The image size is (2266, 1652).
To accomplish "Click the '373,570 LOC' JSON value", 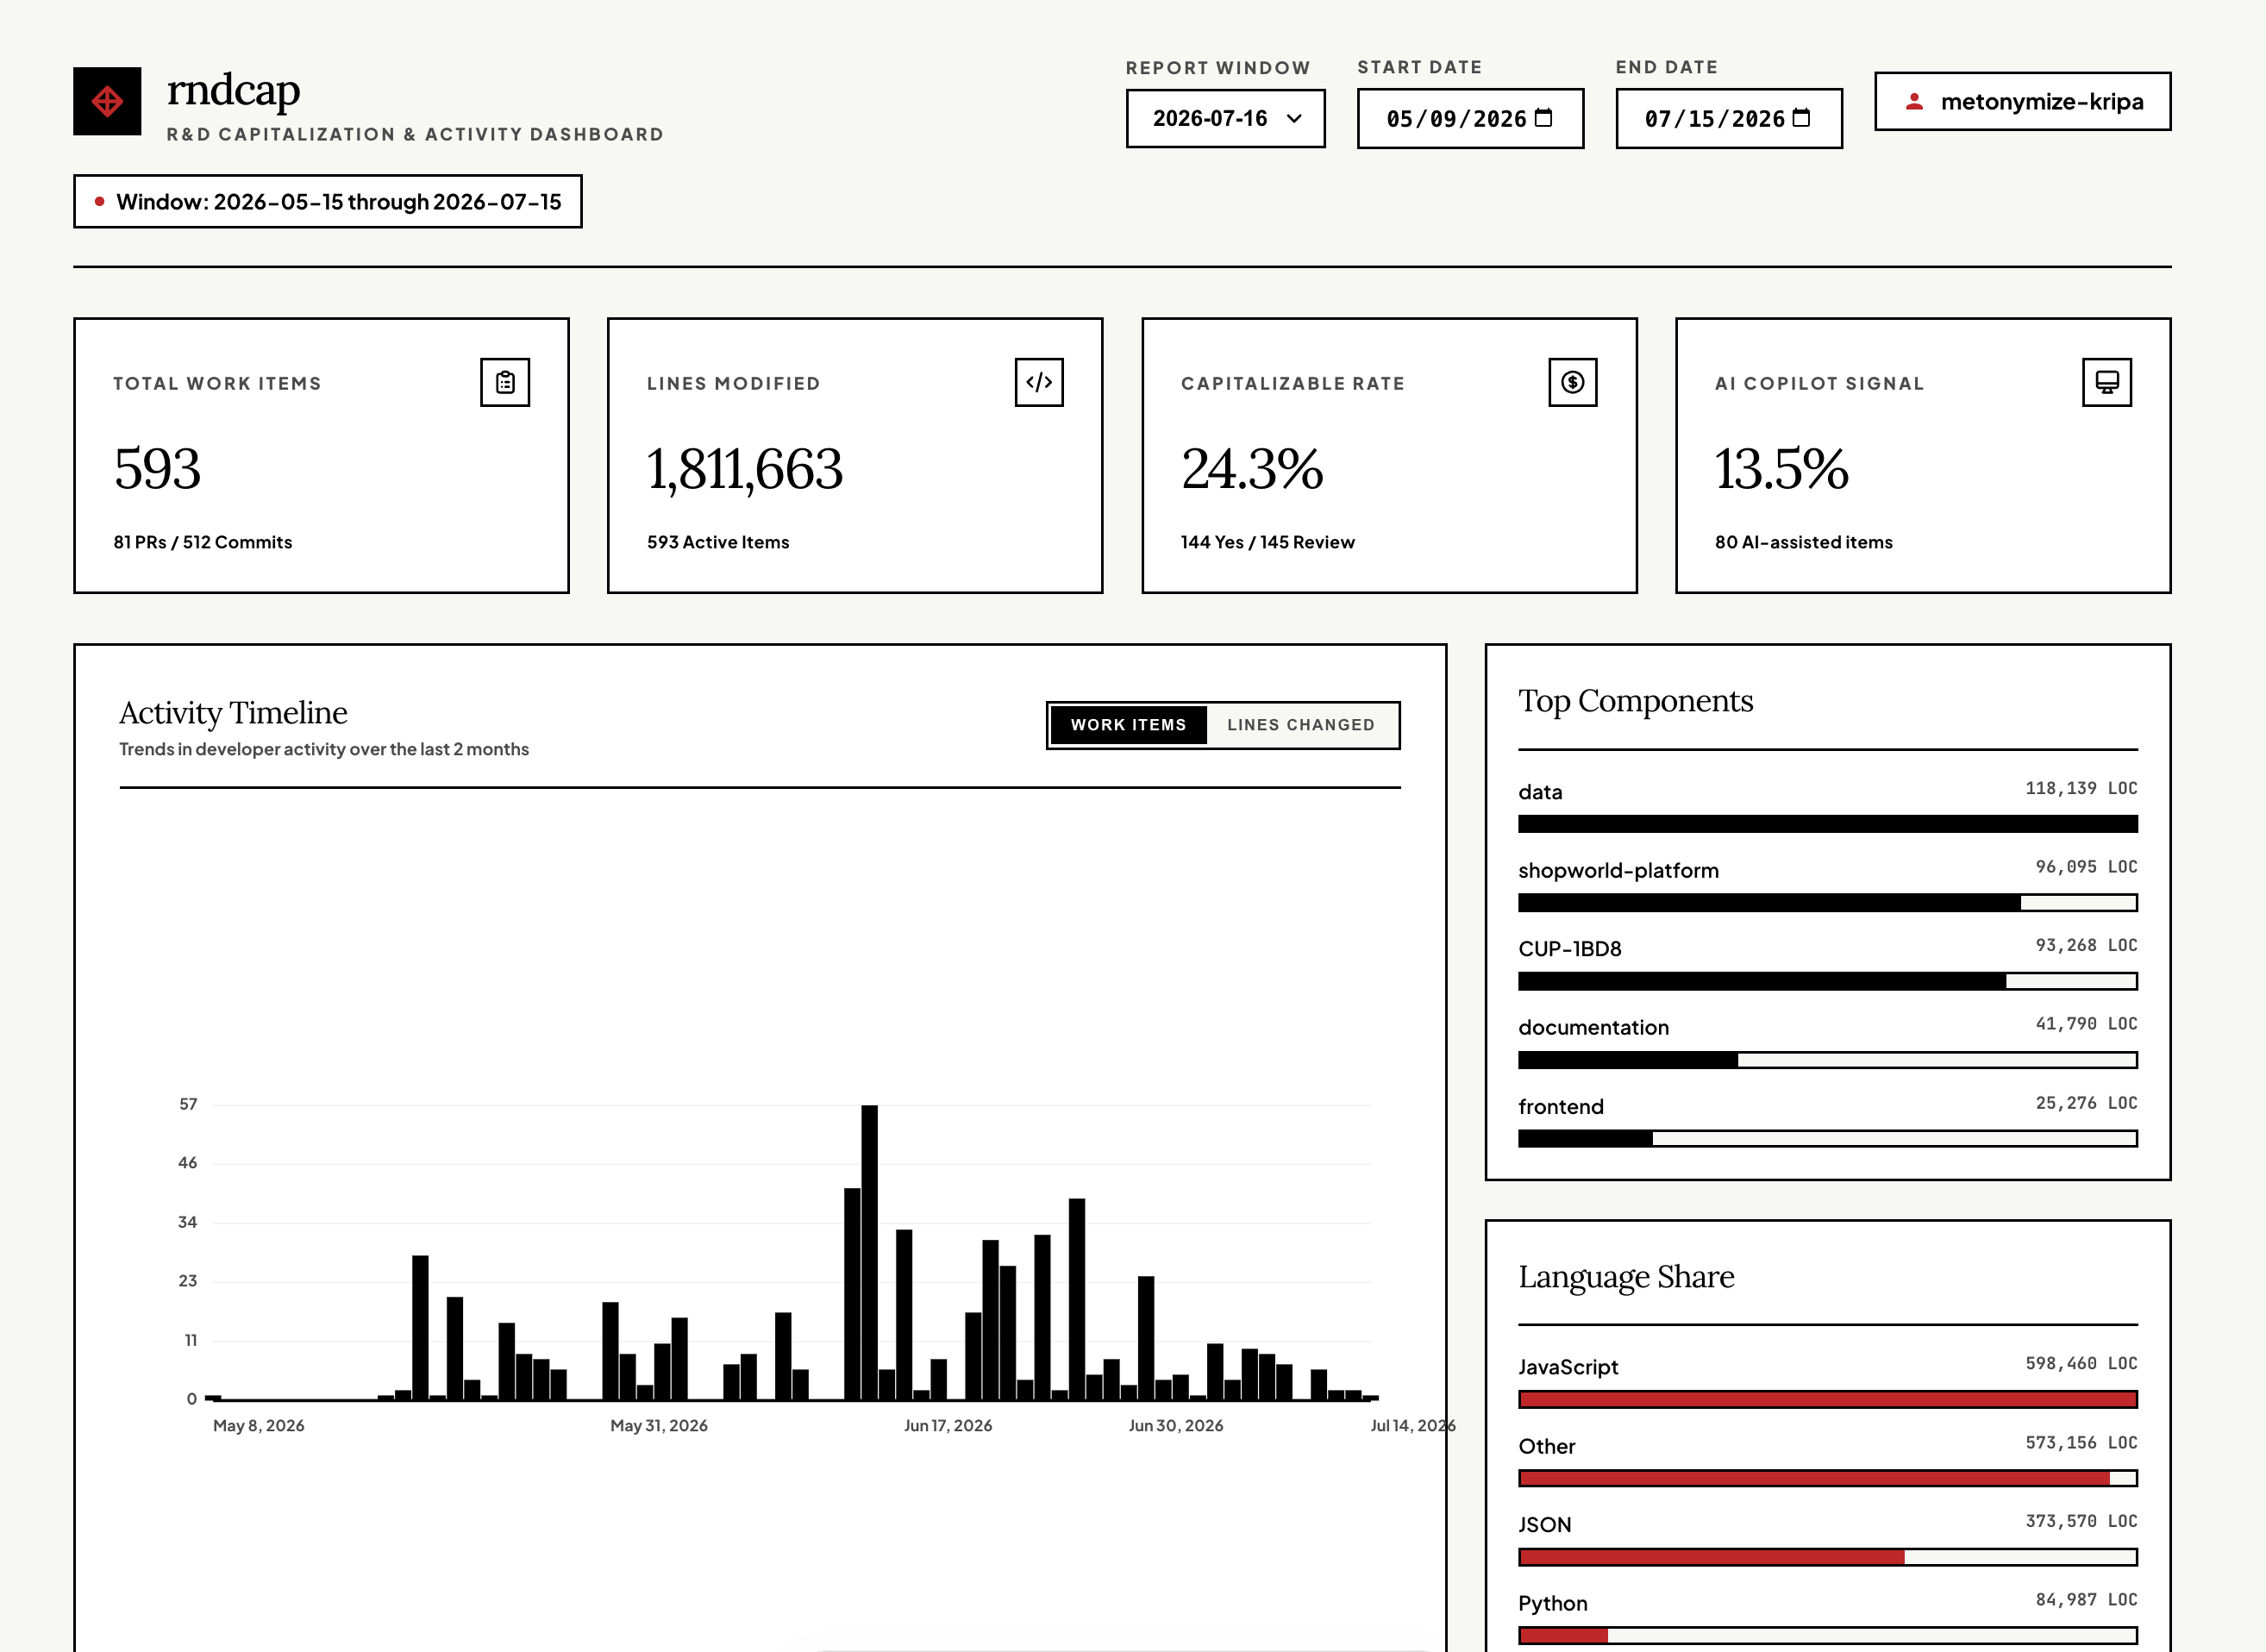I will pyautogui.click(x=2081, y=1521).
